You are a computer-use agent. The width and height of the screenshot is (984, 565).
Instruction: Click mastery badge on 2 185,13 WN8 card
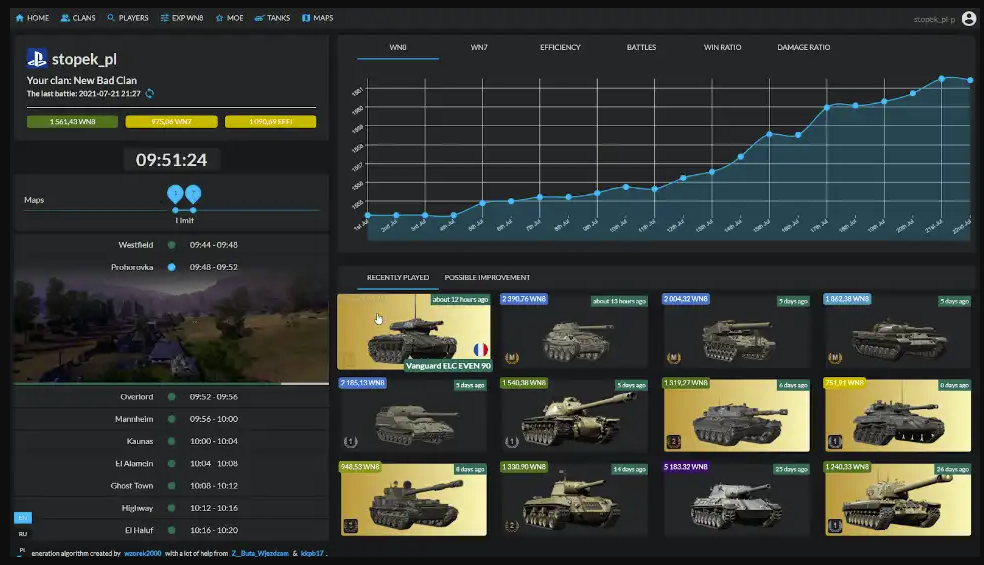click(350, 442)
